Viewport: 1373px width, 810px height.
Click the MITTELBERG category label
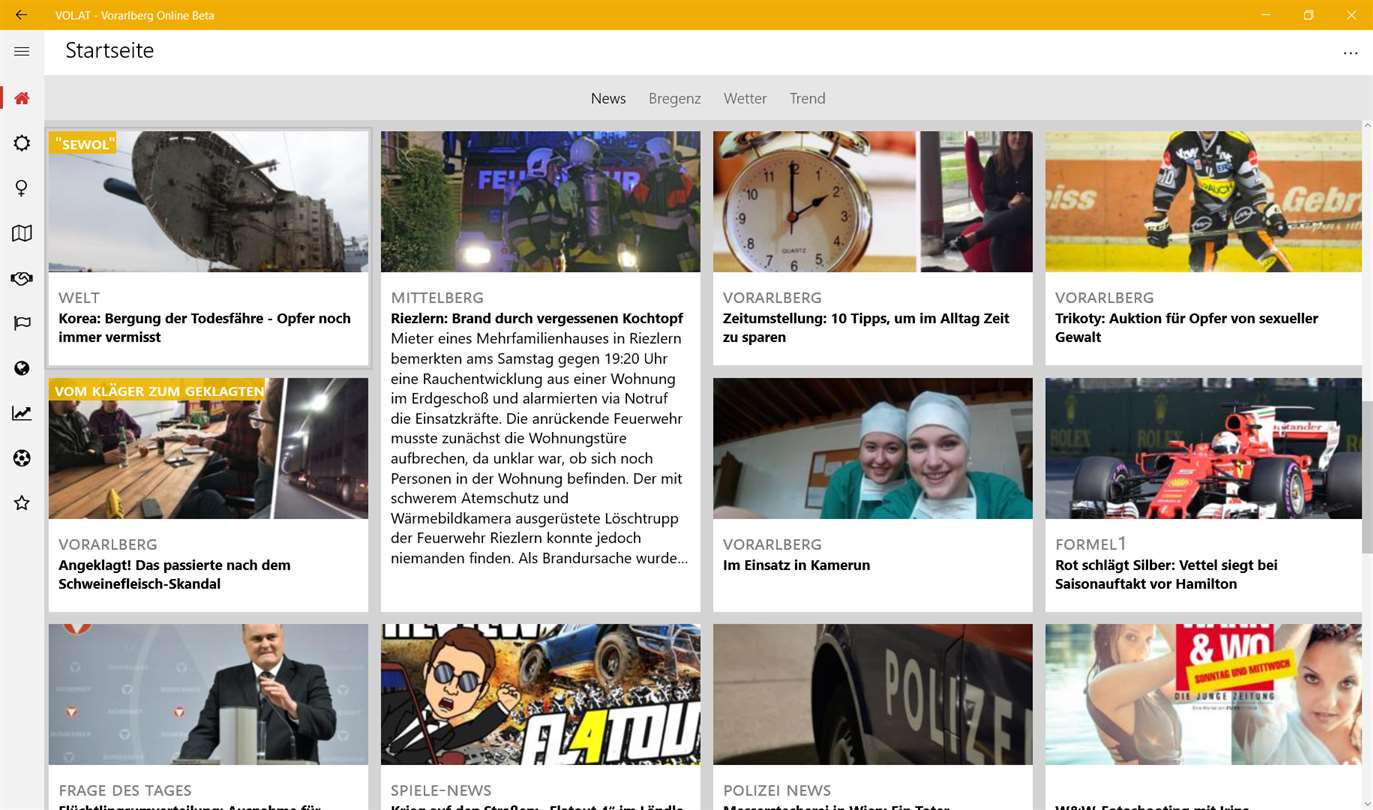point(437,298)
